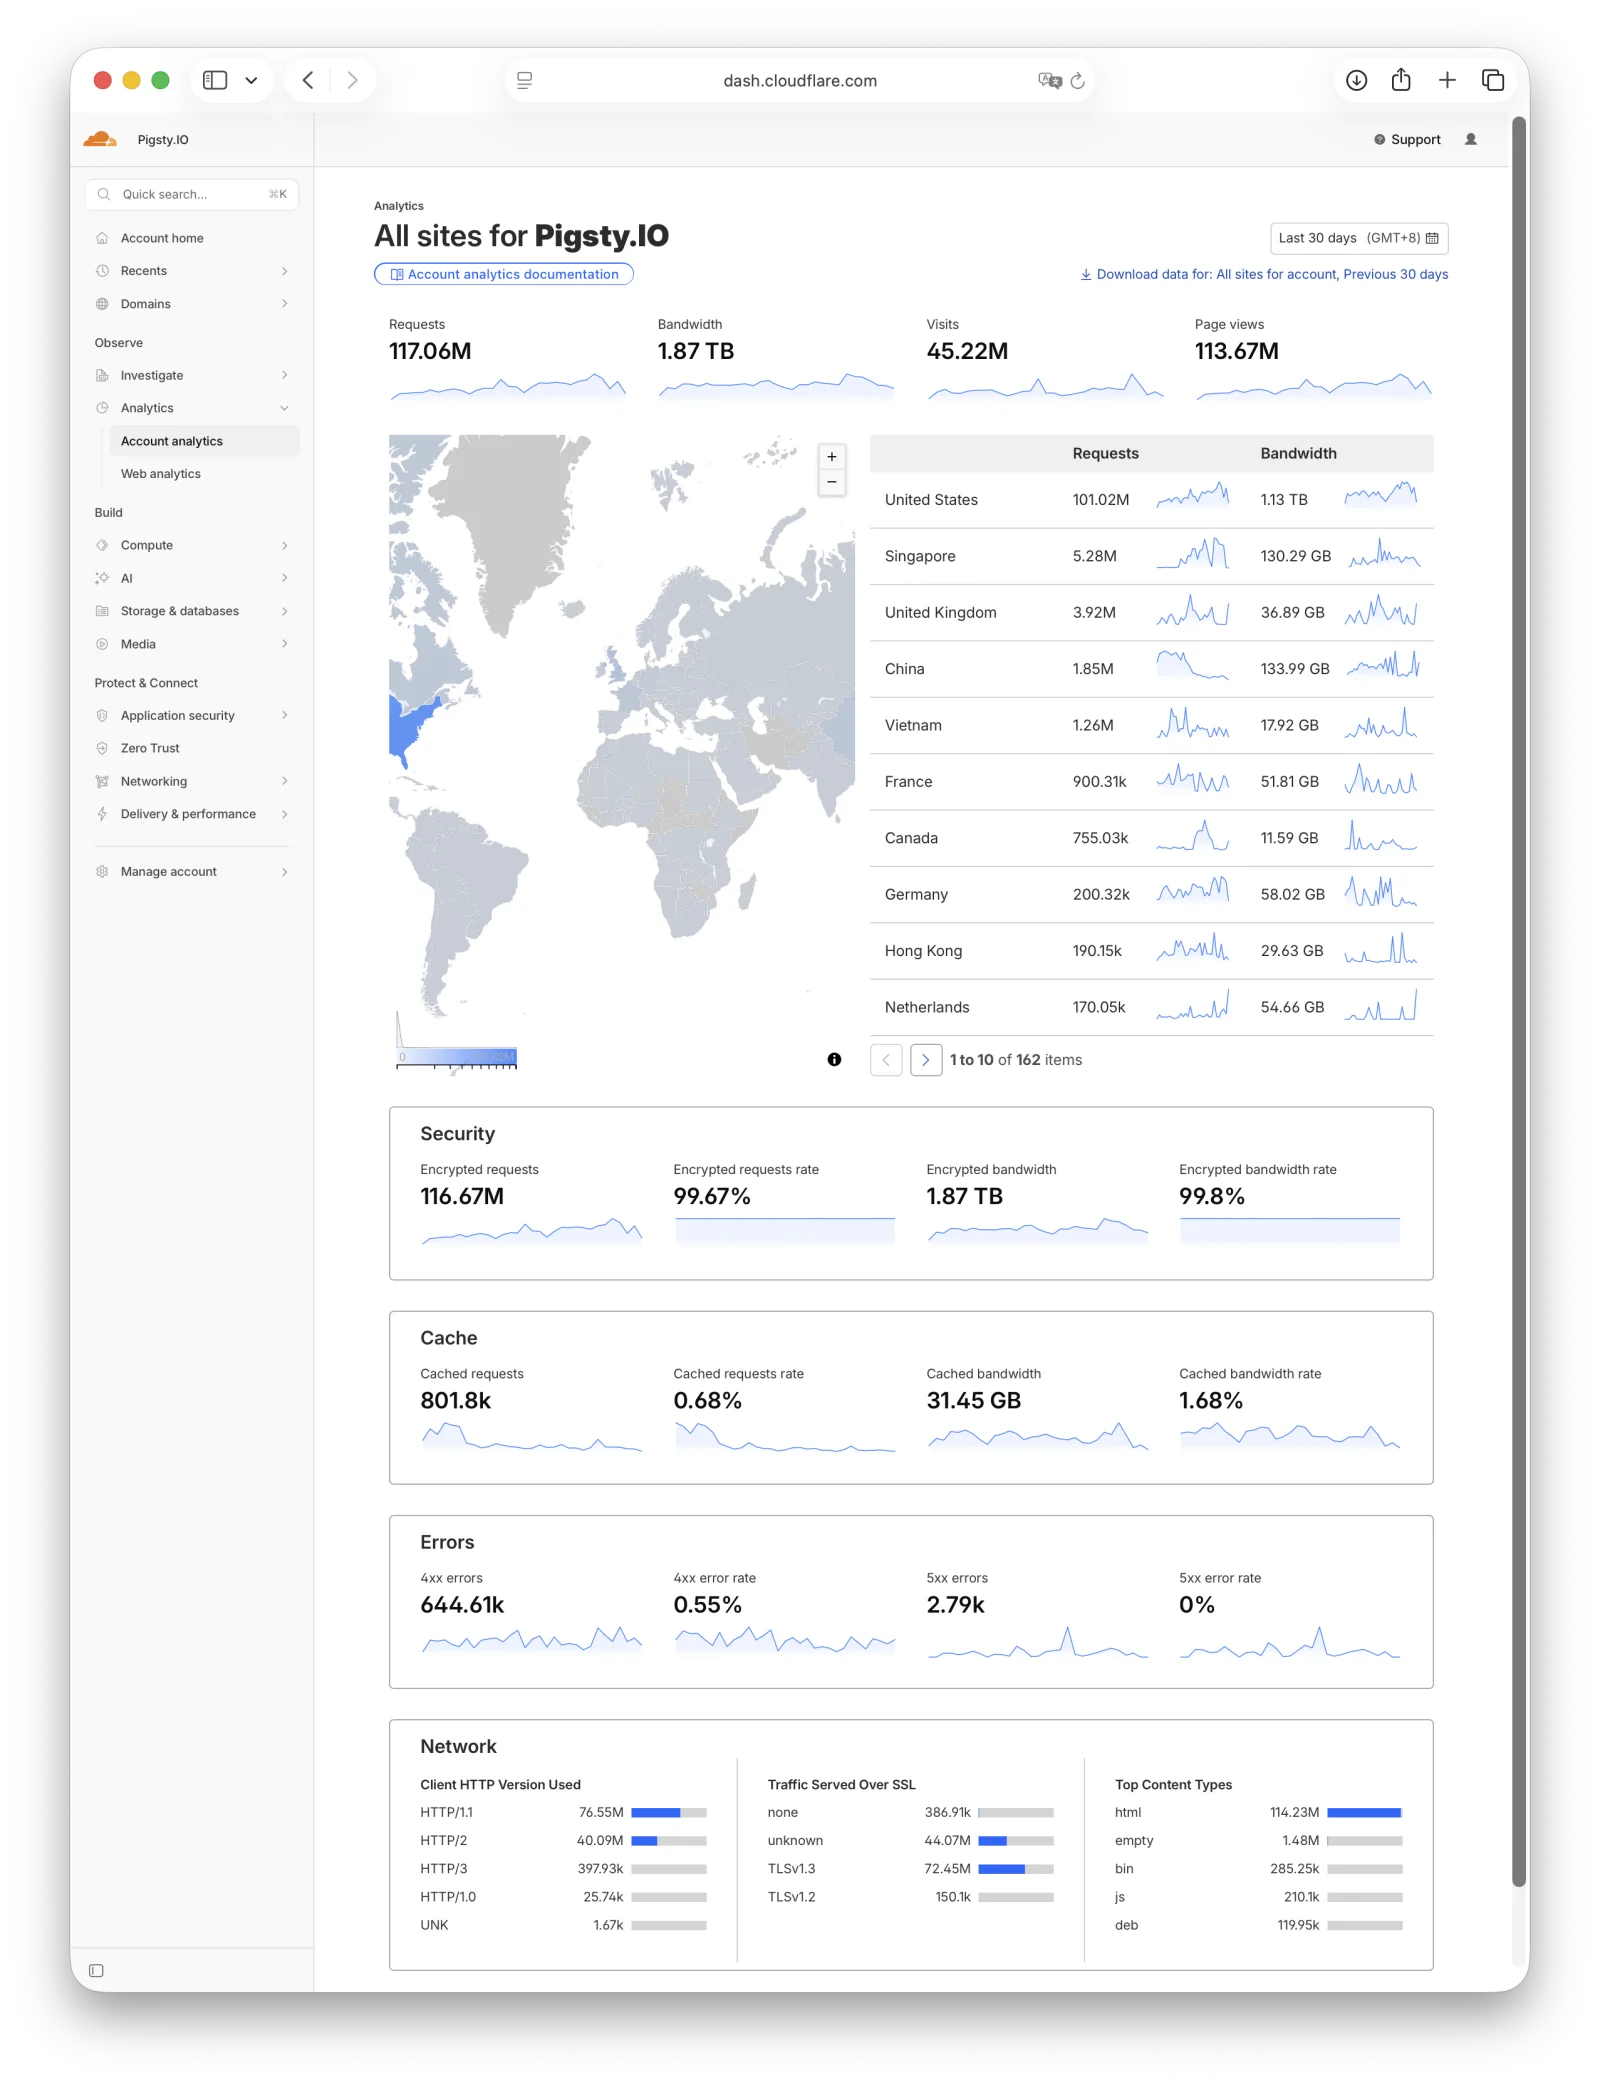Click the Account home house icon
The width and height of the screenshot is (1600, 2085).
click(102, 238)
